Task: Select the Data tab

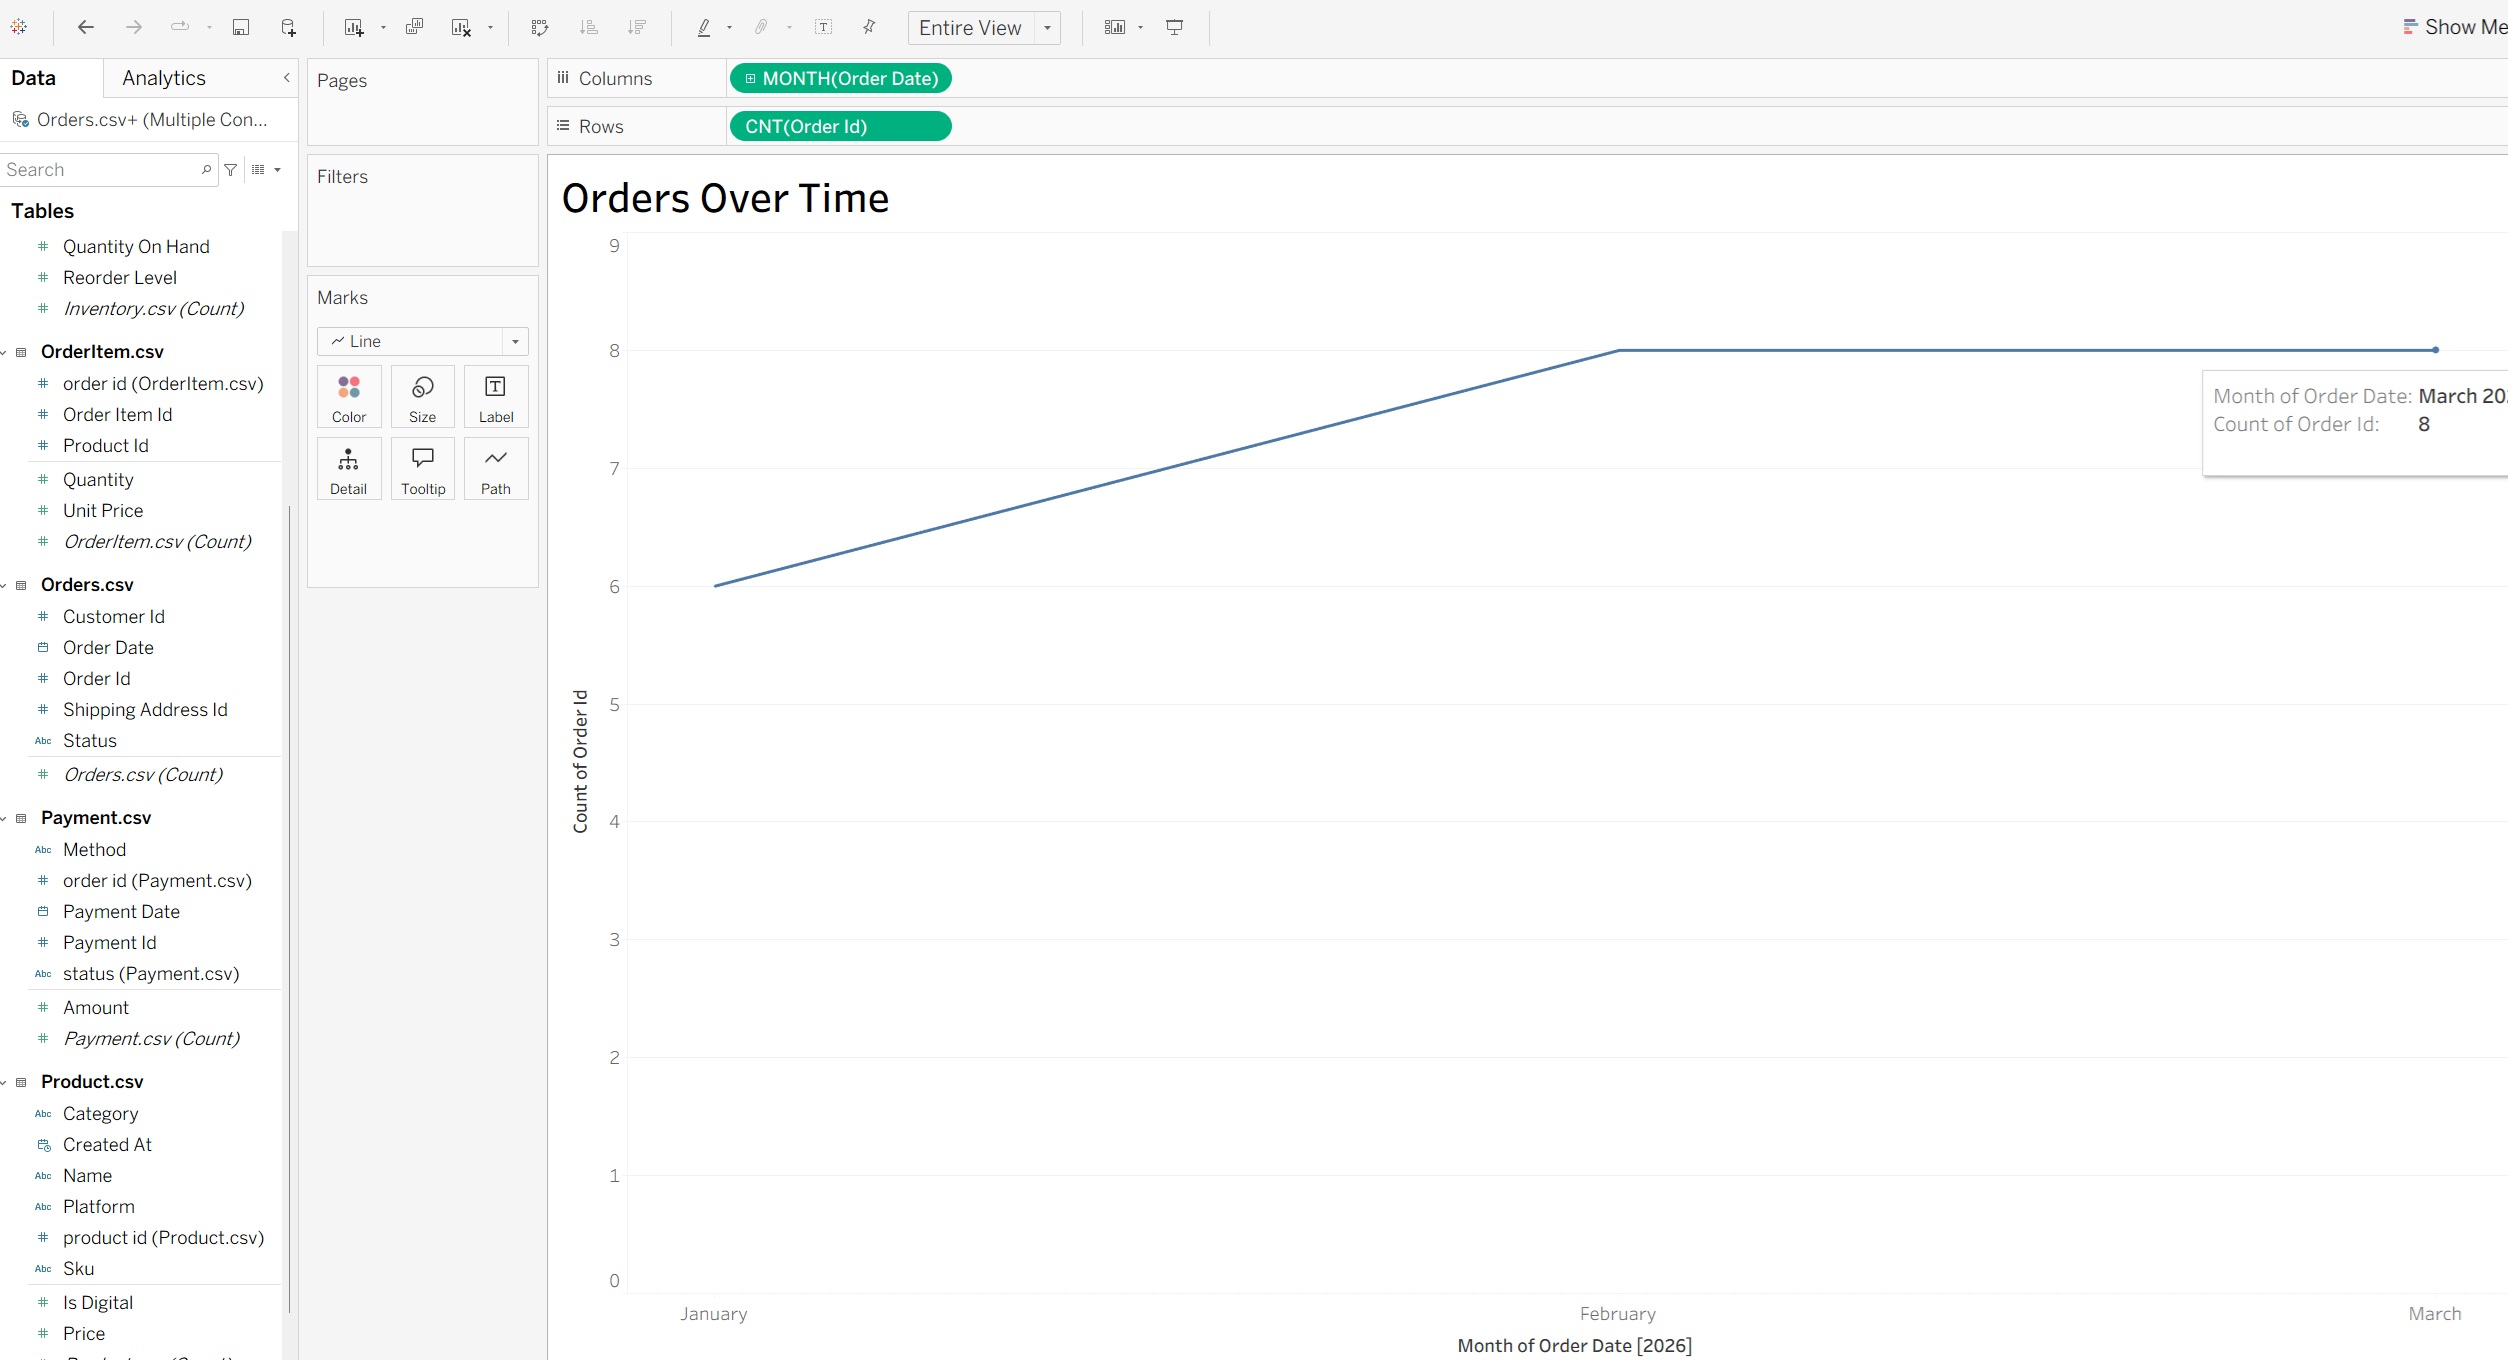Action: 34,77
